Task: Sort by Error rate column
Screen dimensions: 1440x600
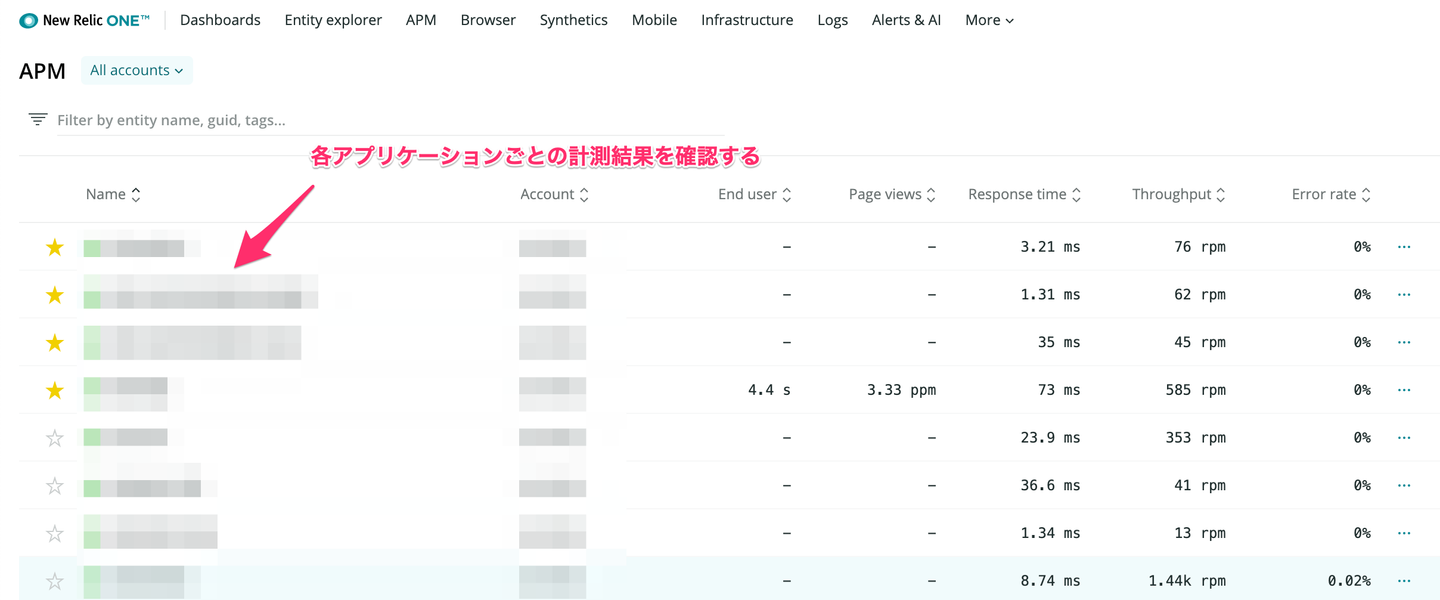Action: [x=1366, y=195]
